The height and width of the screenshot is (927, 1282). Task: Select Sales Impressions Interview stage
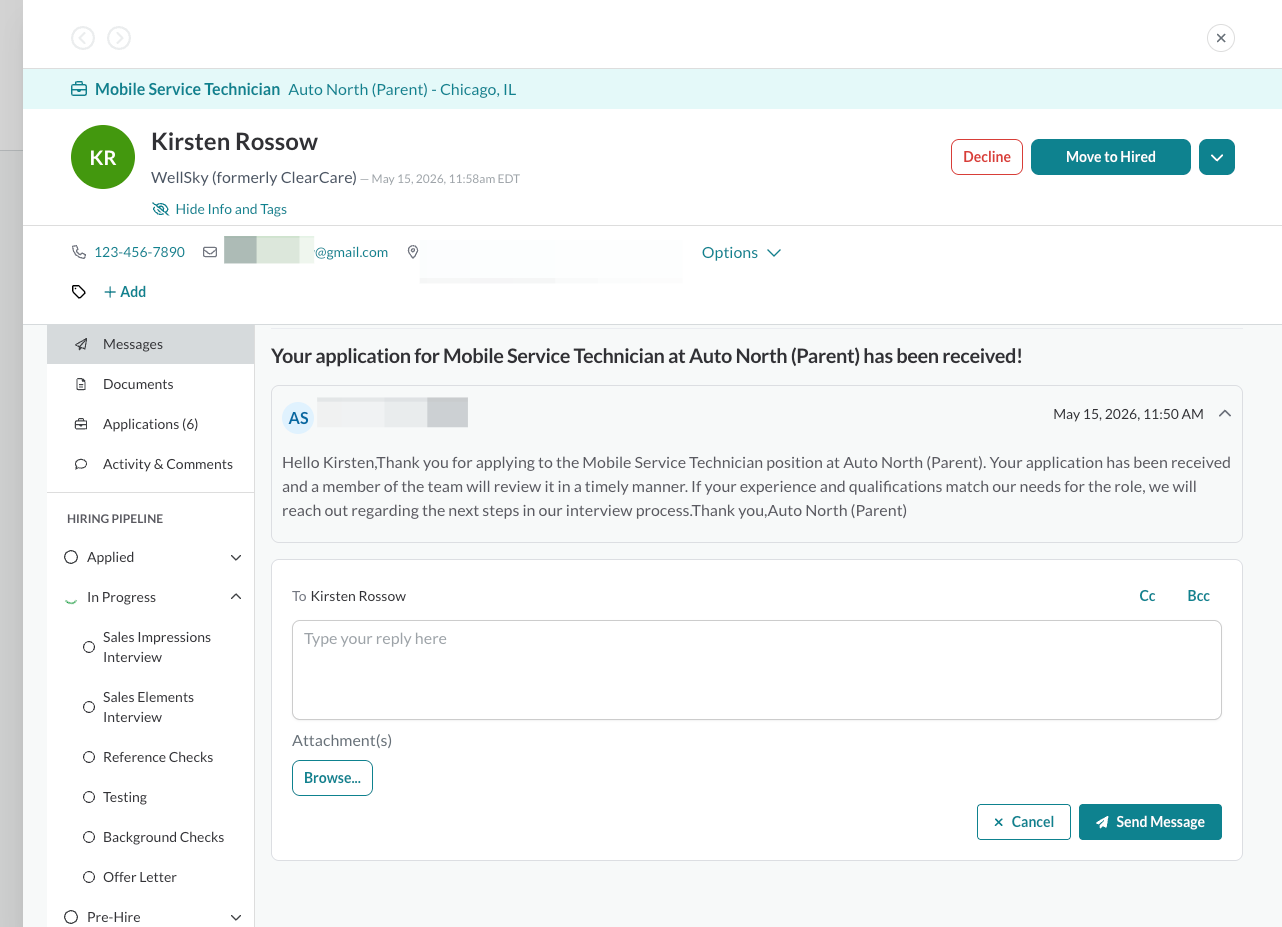coord(157,647)
